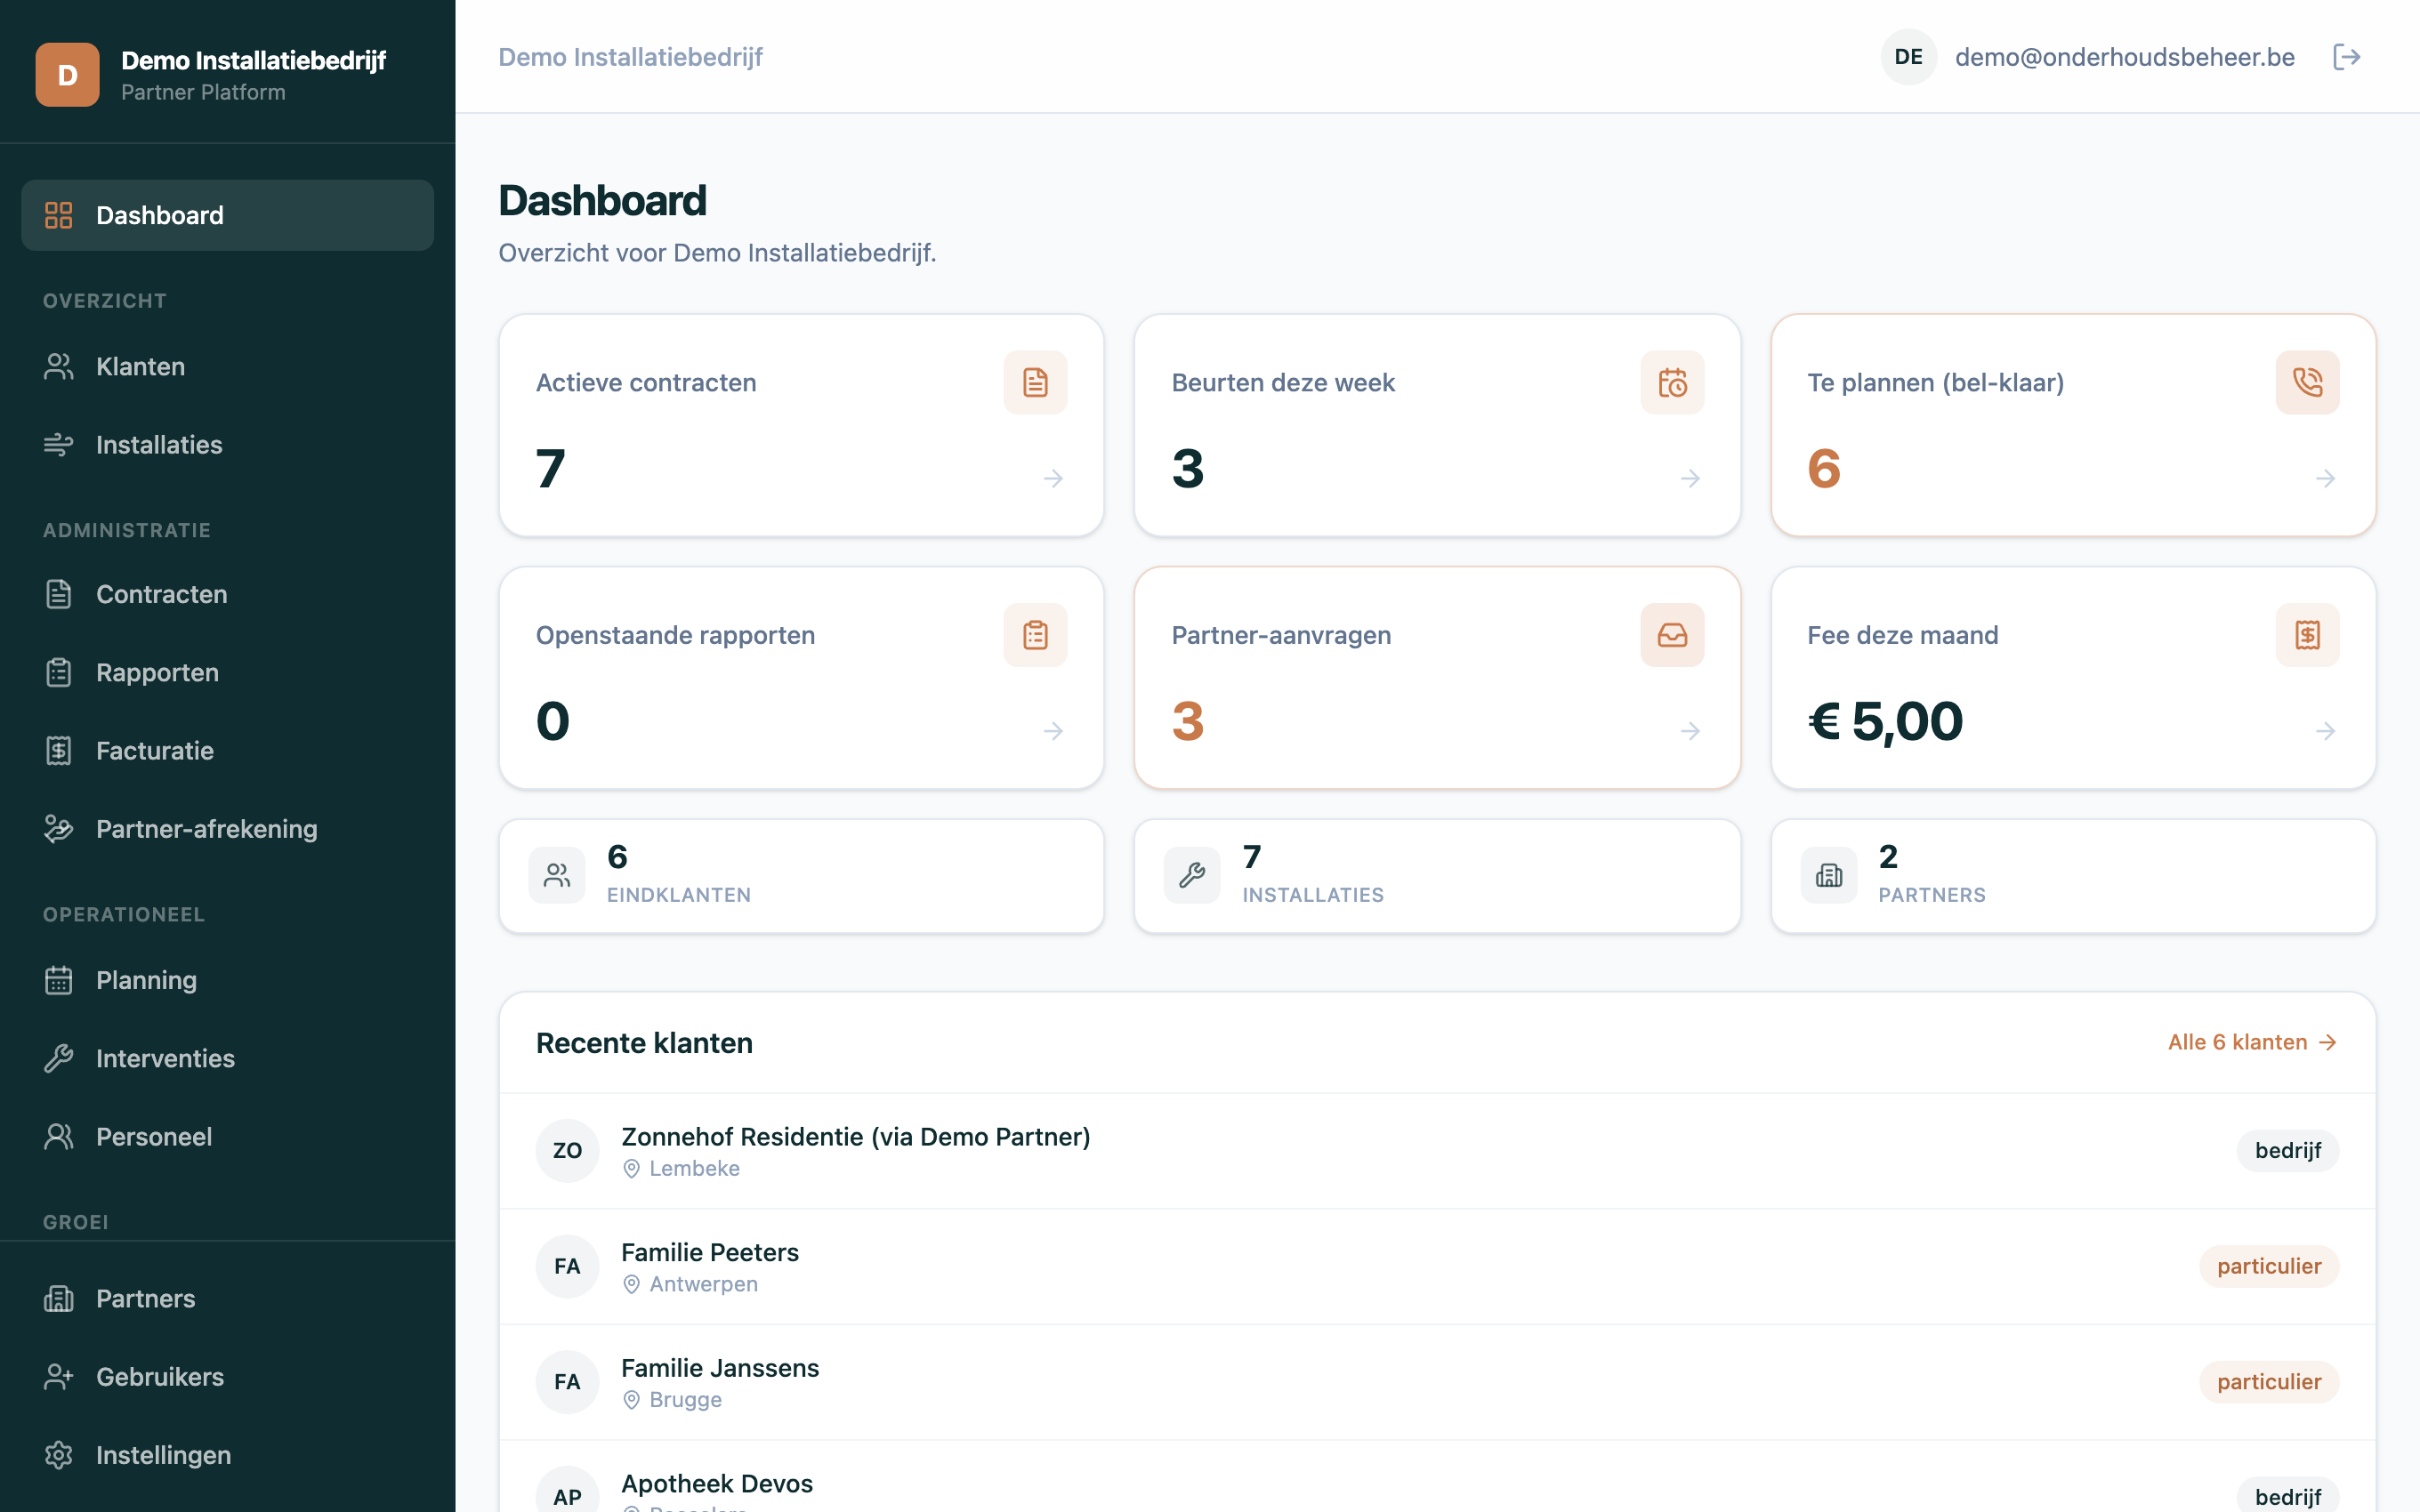Click the Te plannen phone icon
Image resolution: width=2420 pixels, height=1512 pixels.
click(x=2307, y=382)
